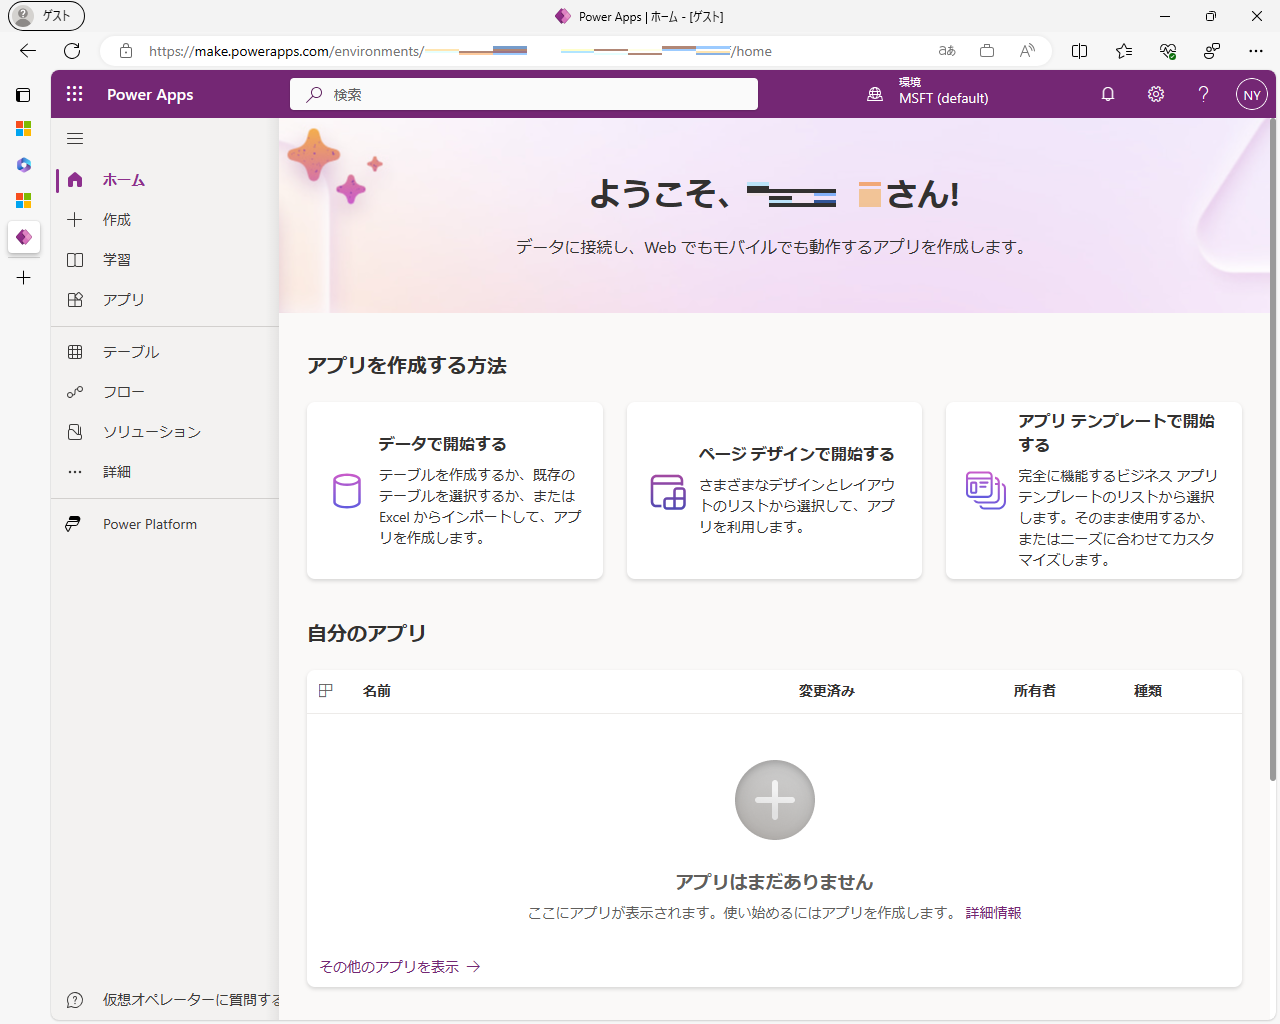Open browser essentials heart icon

tap(1168, 51)
